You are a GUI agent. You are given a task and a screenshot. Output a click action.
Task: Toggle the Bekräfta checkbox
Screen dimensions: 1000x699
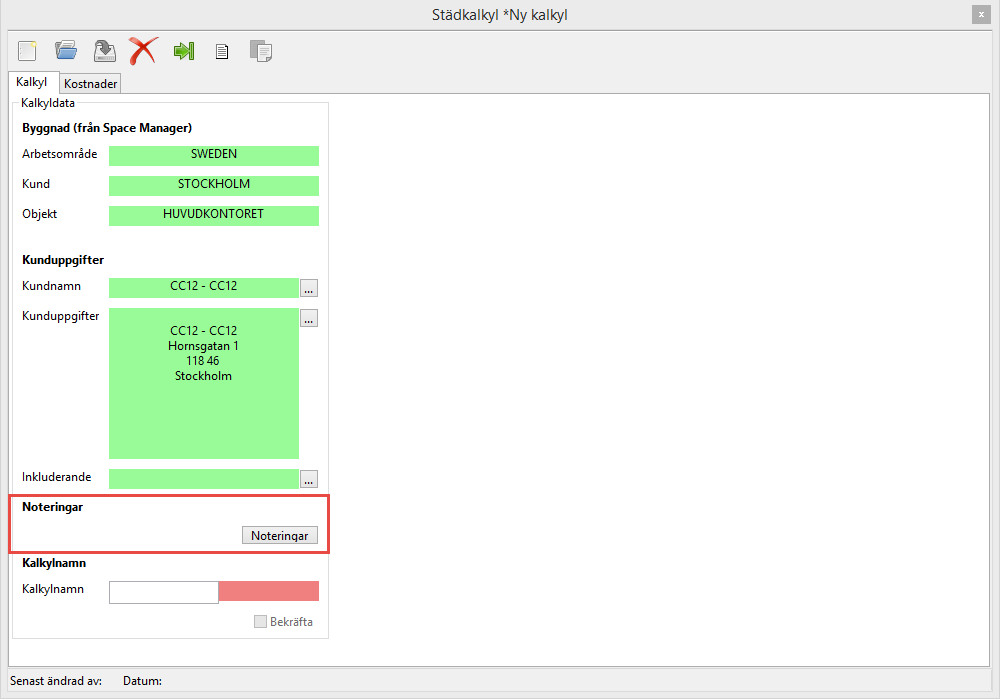tap(261, 622)
